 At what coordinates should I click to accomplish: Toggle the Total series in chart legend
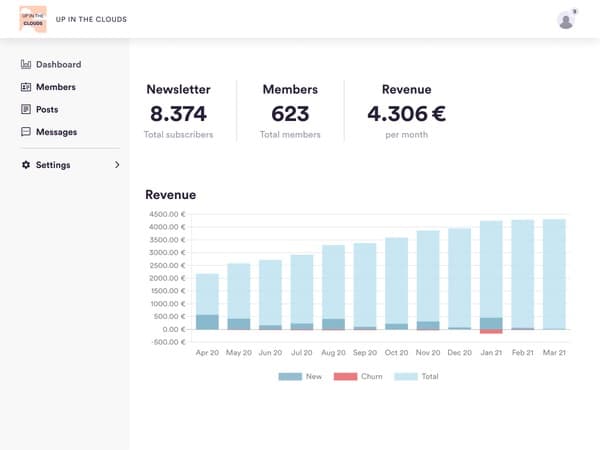point(415,376)
